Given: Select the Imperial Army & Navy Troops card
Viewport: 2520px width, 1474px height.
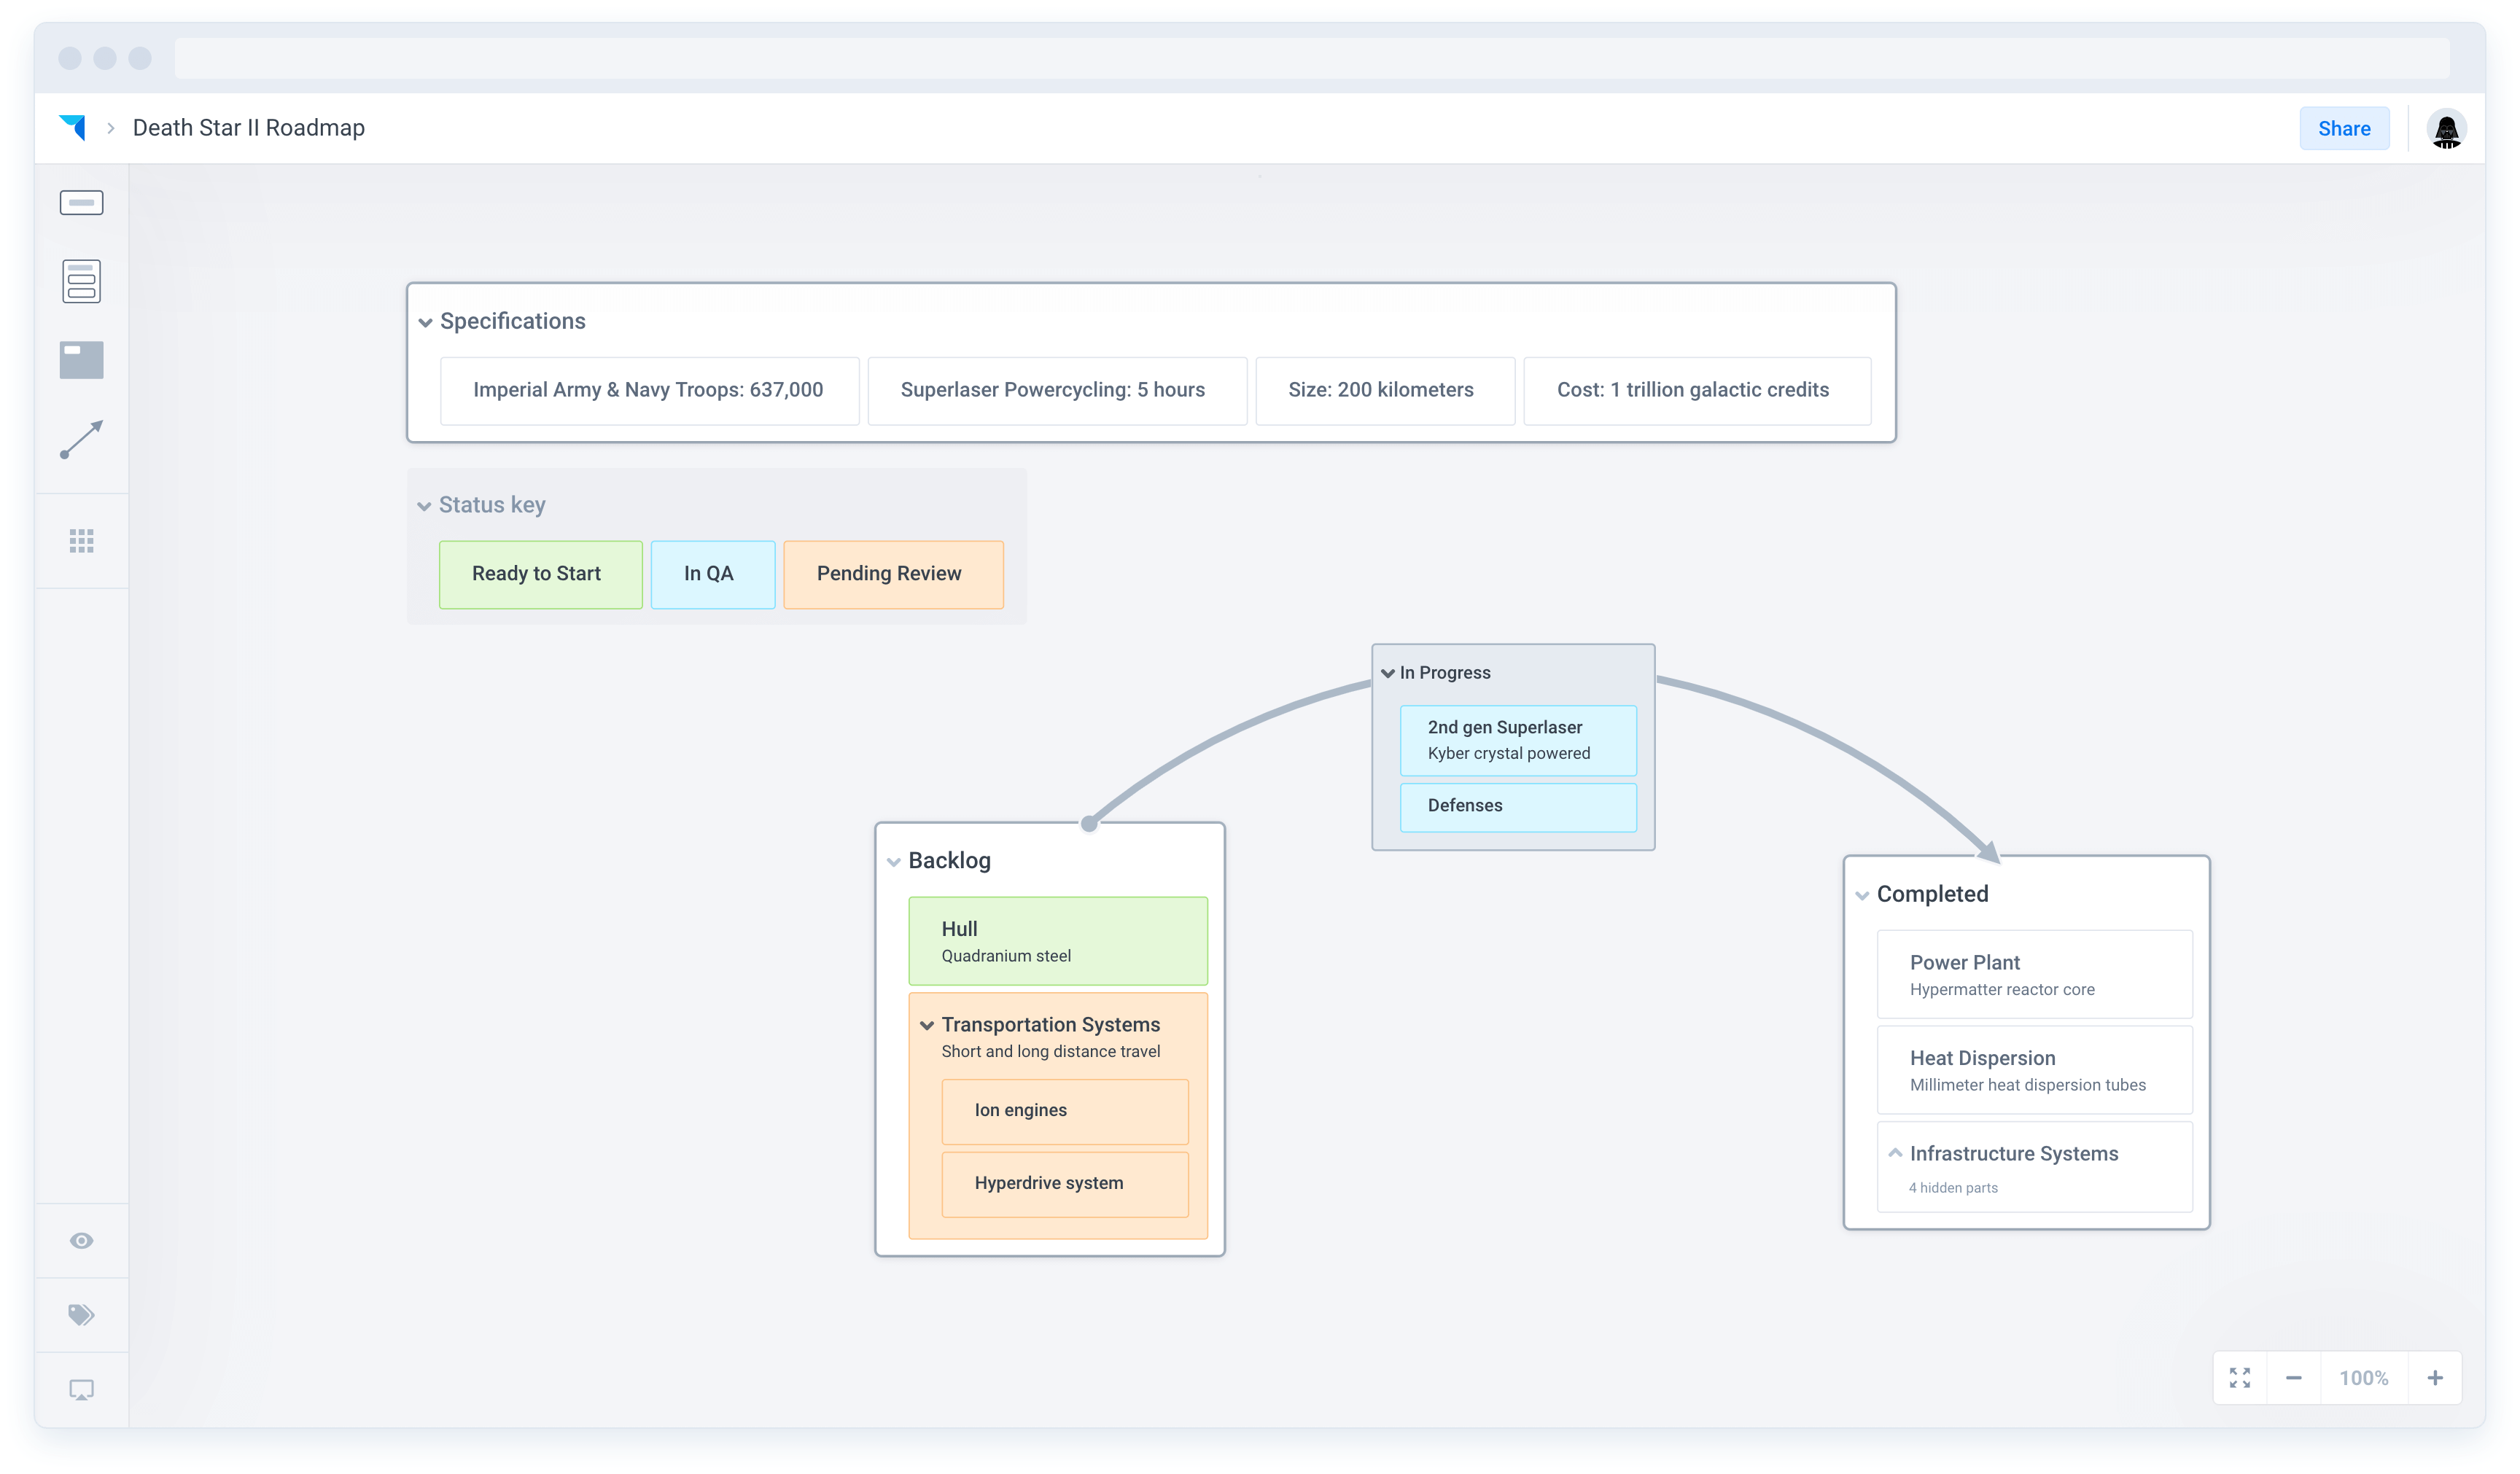Looking at the screenshot, I should pos(649,390).
